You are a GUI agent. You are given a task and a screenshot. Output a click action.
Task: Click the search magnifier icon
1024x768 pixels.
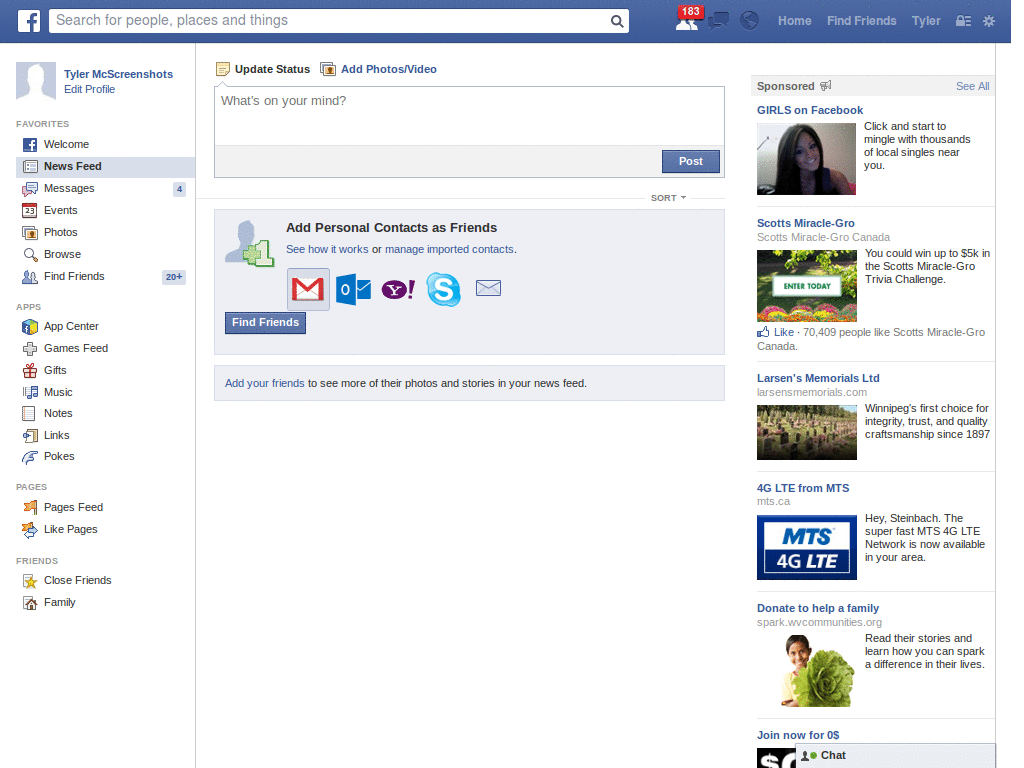616,21
